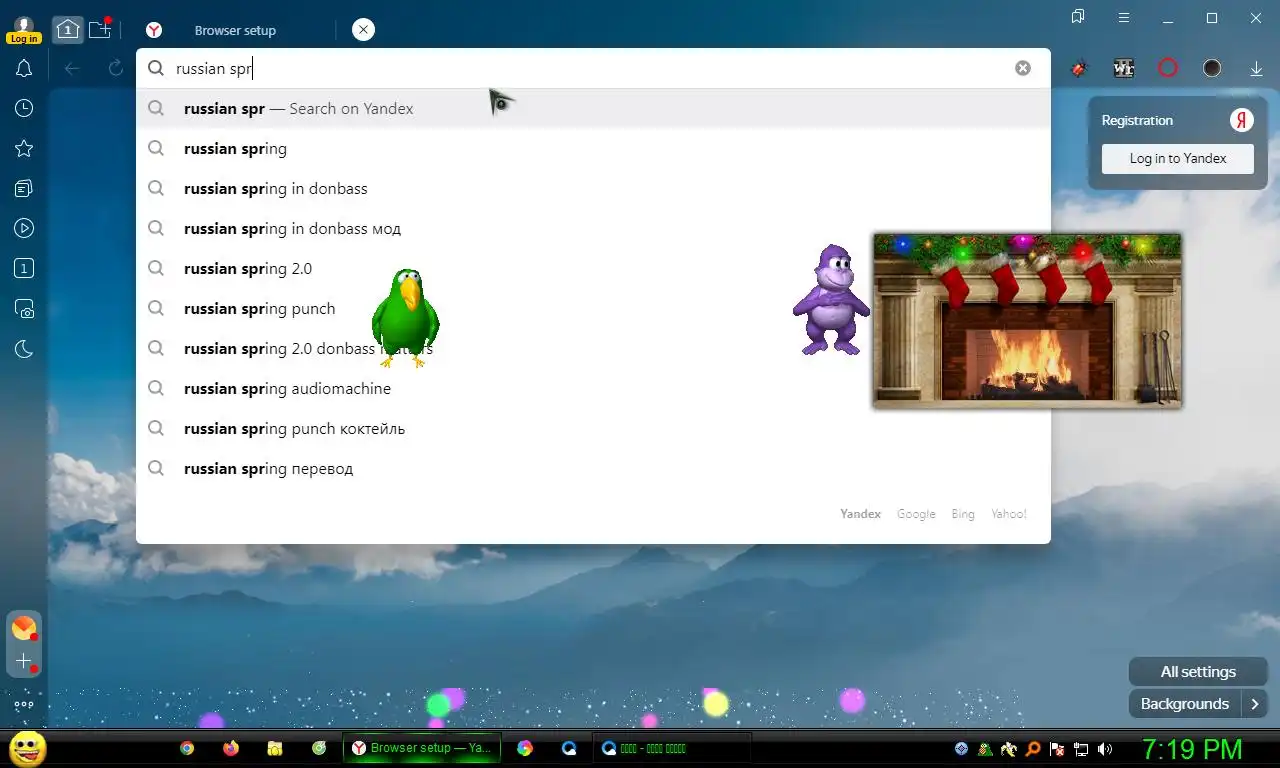Switch search engine to Yahoo!
Image resolution: width=1280 pixels, height=768 pixels.
[x=1009, y=514]
